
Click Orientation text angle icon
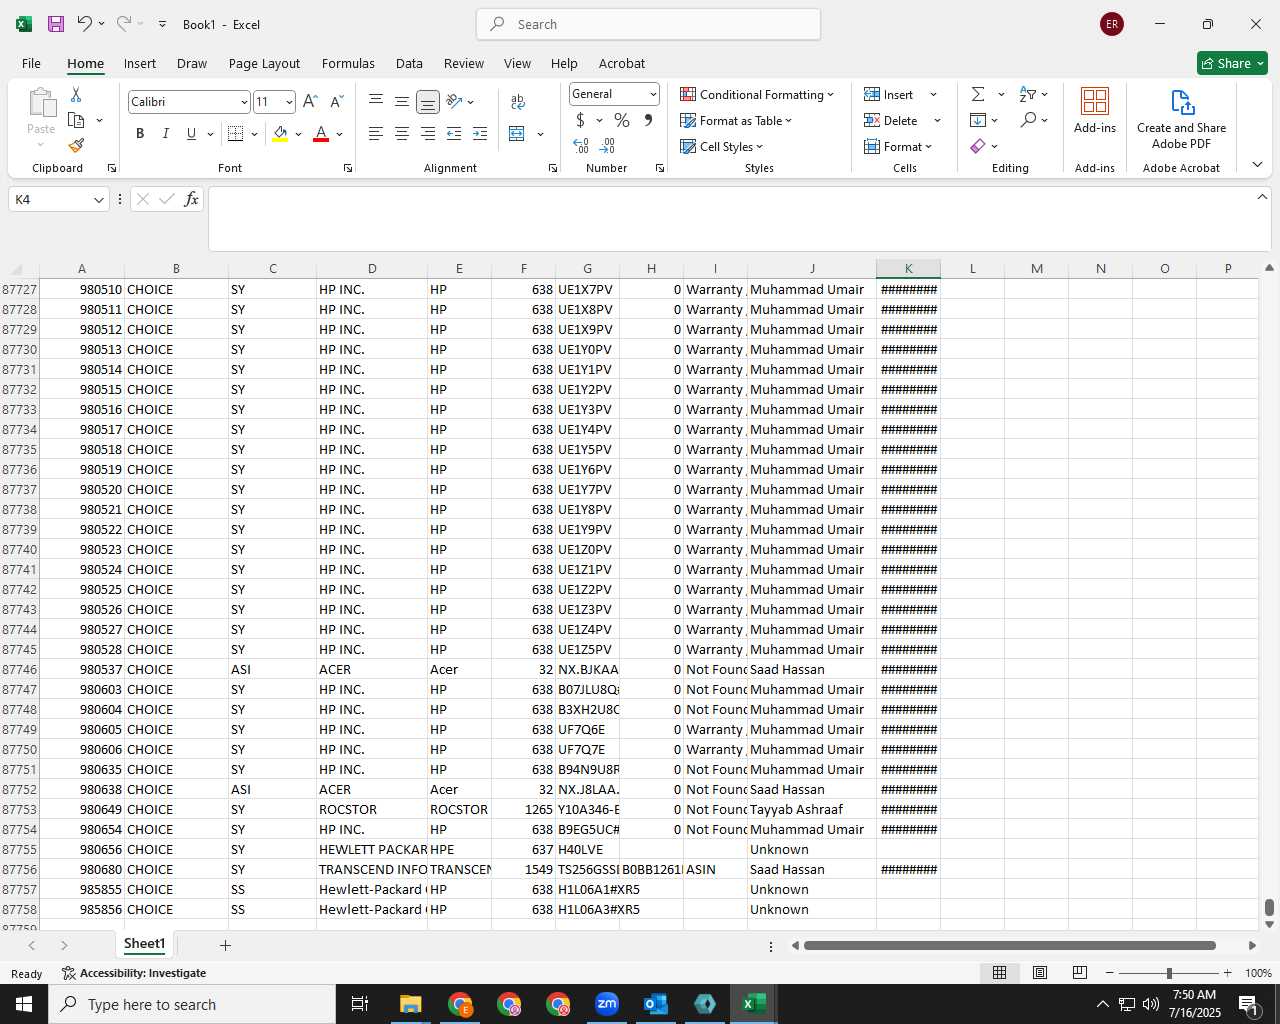(455, 102)
